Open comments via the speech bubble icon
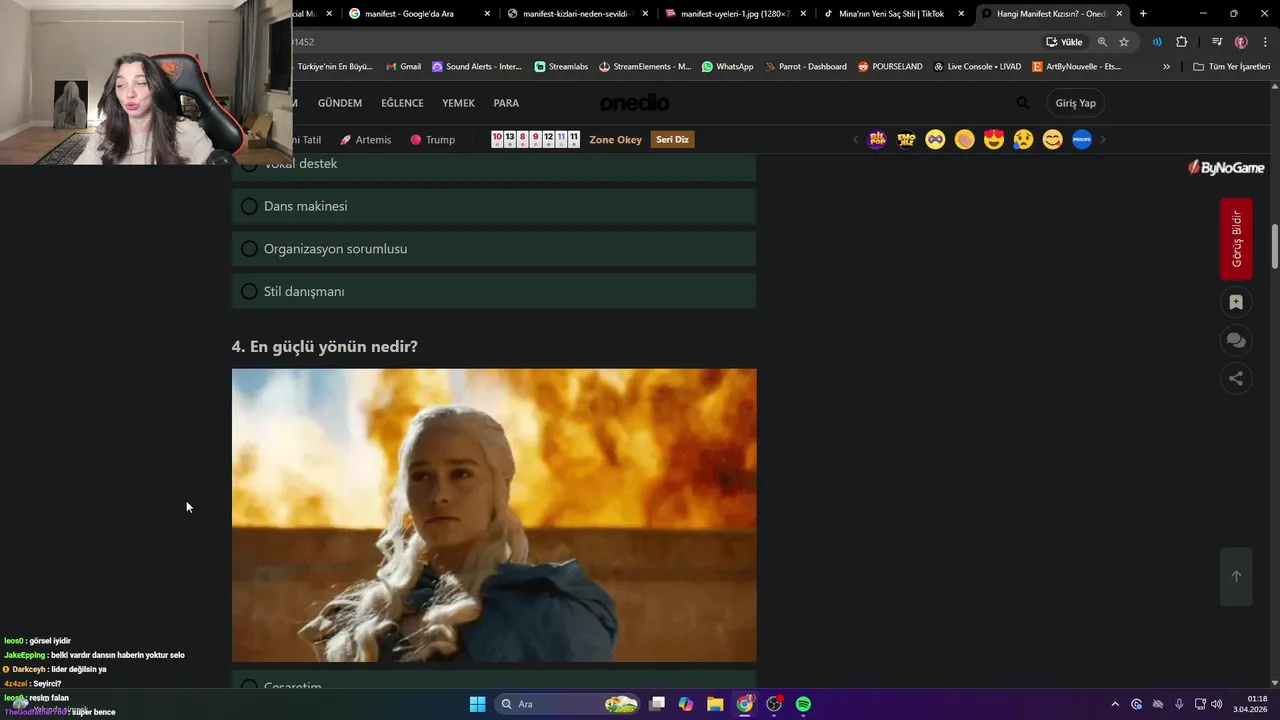Screen dimensions: 1280x720 [1236, 340]
